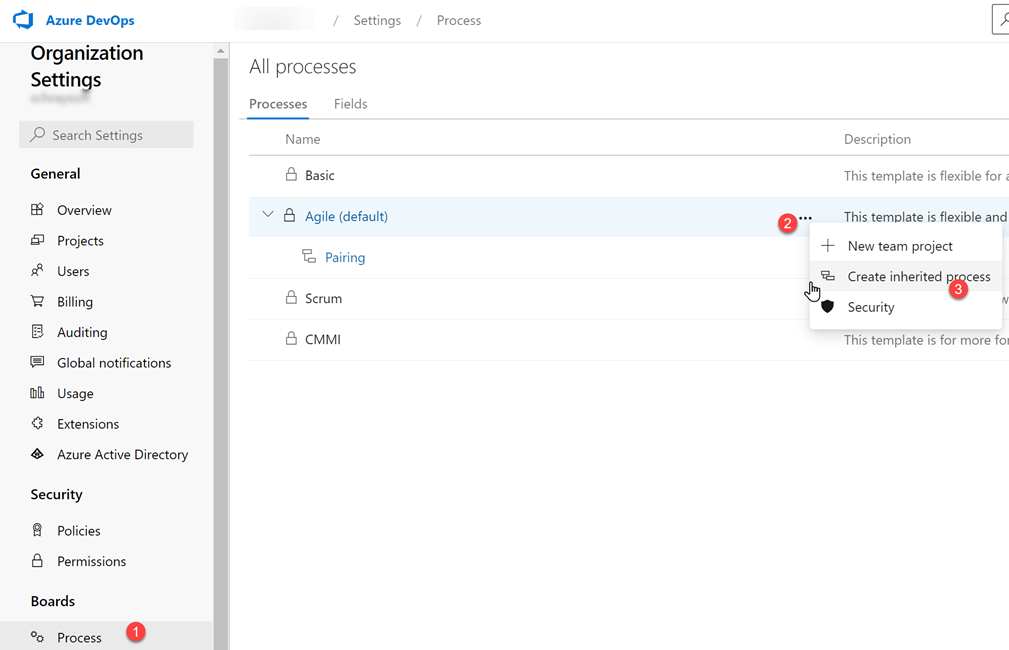Click the Policies badge icon

[37, 530]
